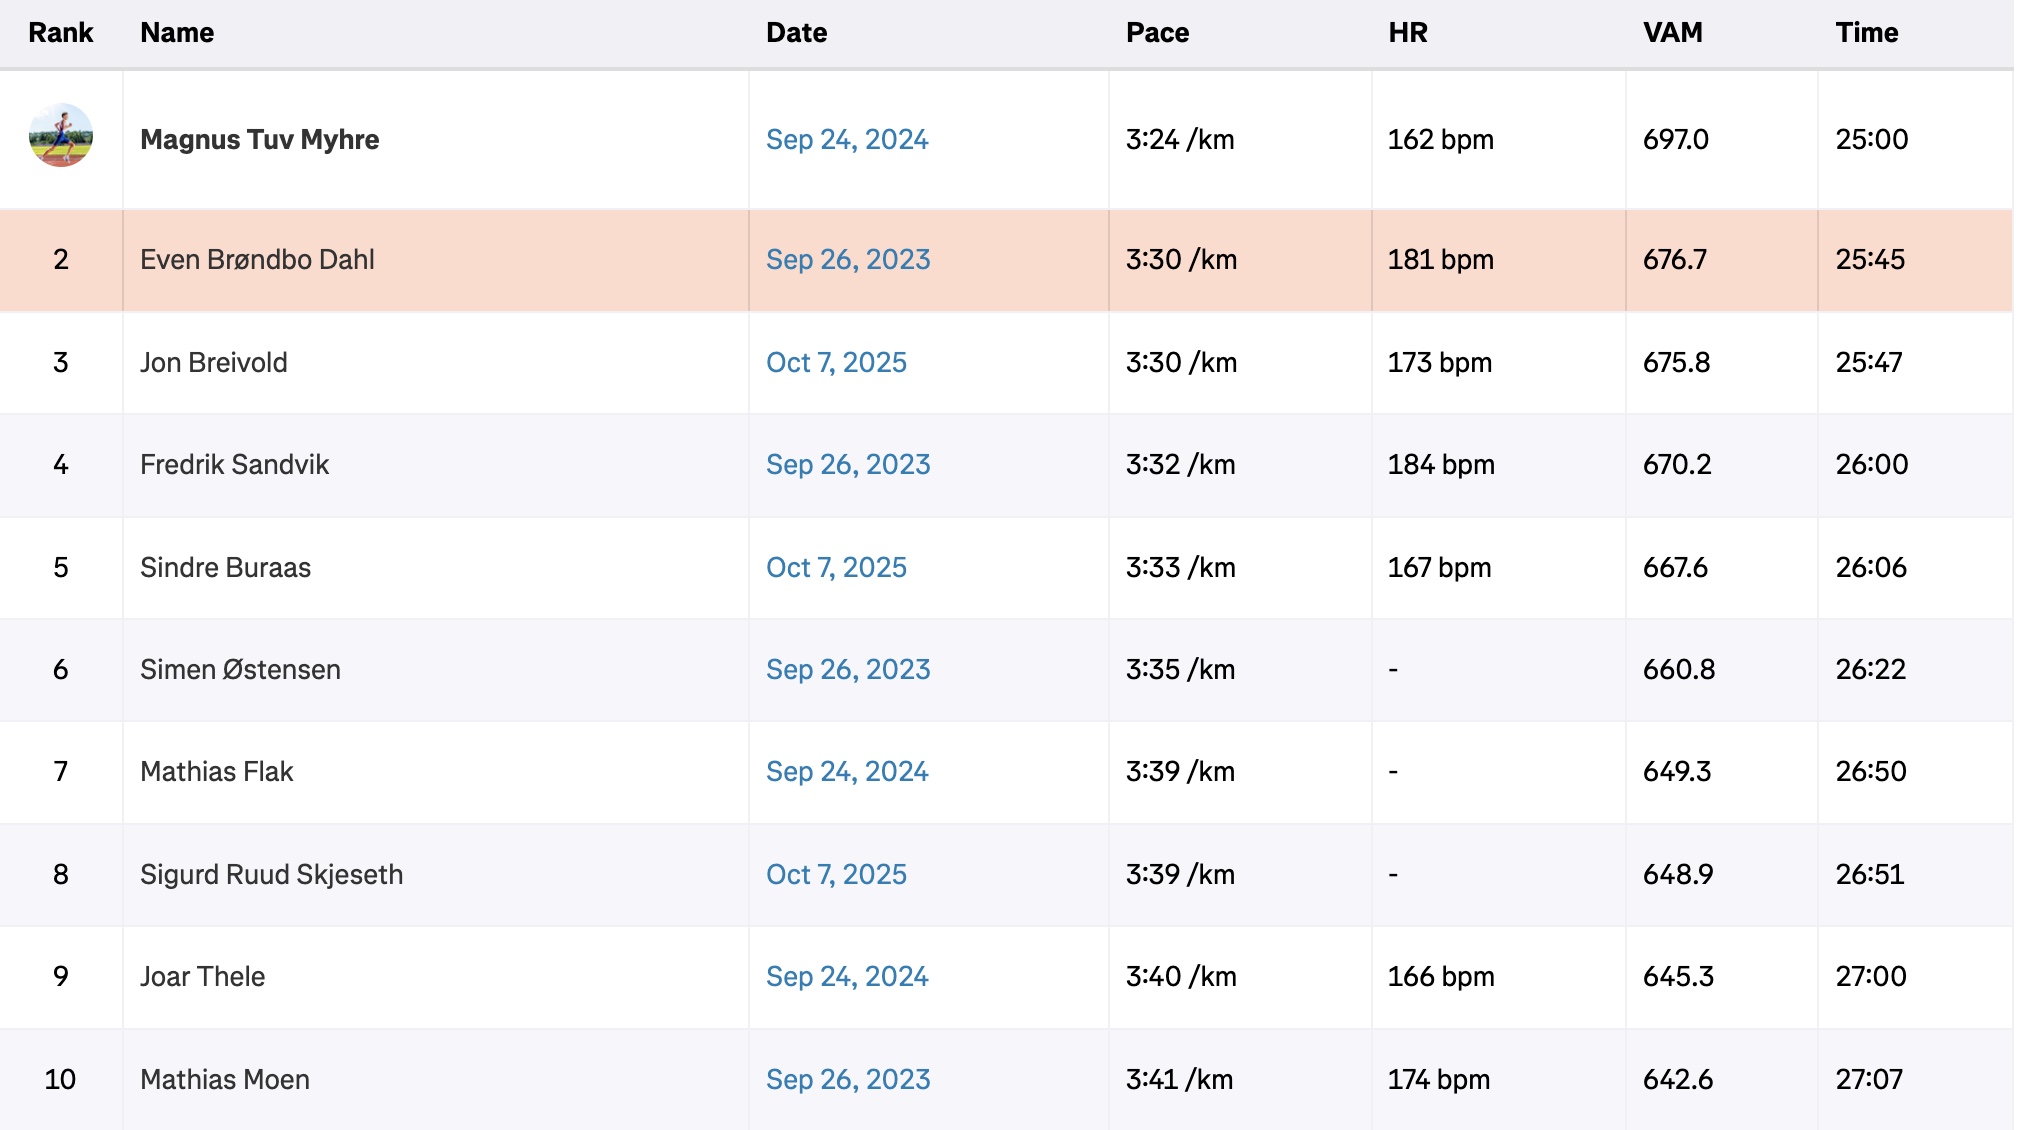The width and height of the screenshot is (2018, 1130).
Task: Click the Pace column header
Action: pos(1157,33)
